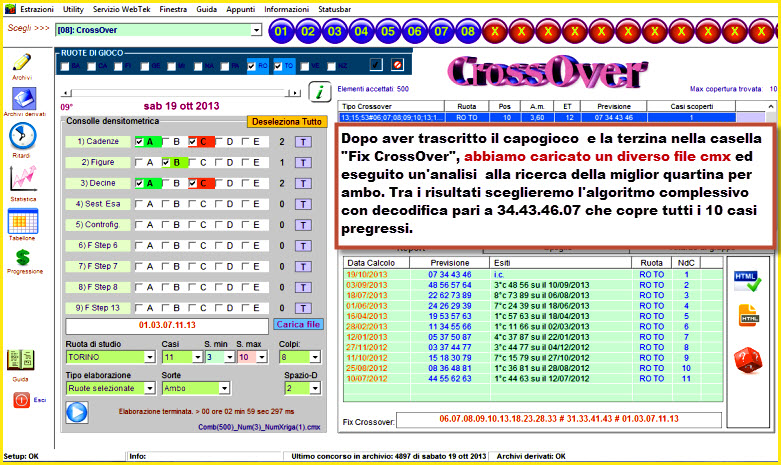
Task: Click the T button for F Step 13 row
Action: pyautogui.click(x=303, y=308)
